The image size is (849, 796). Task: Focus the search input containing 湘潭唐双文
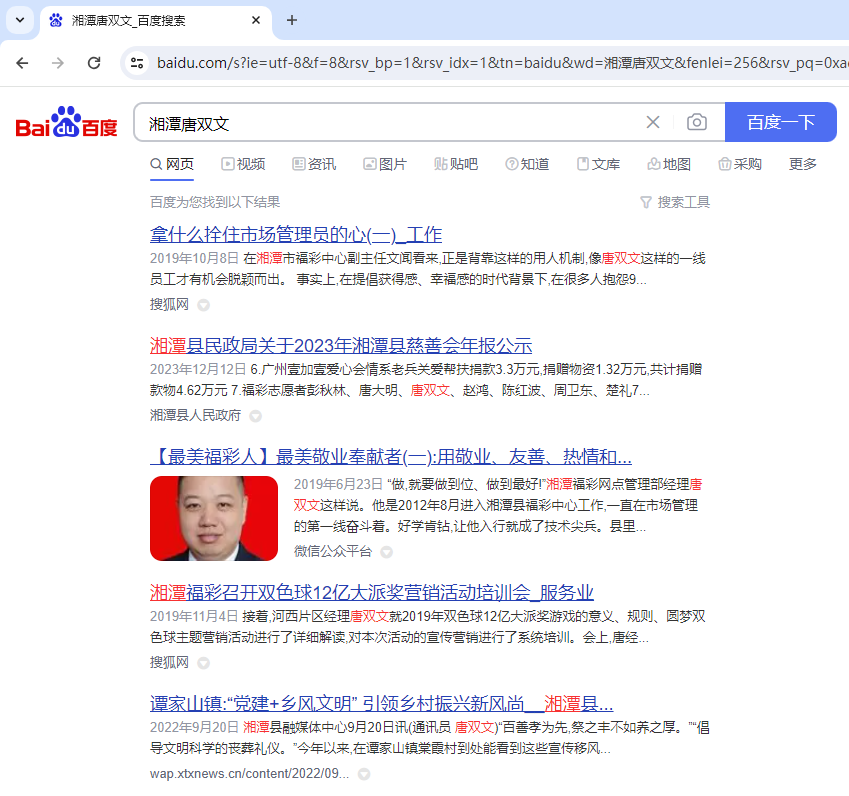390,123
